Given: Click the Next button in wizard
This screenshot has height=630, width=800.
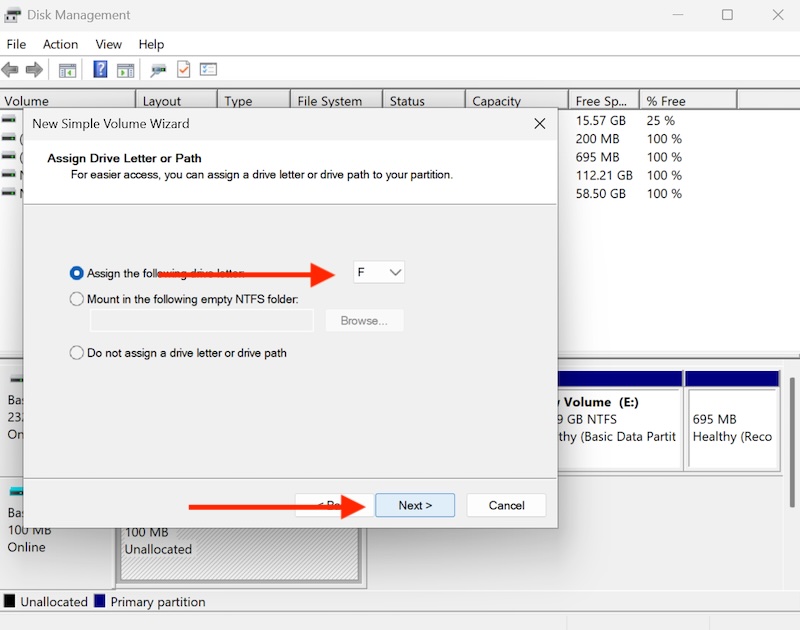Looking at the screenshot, I should point(415,505).
